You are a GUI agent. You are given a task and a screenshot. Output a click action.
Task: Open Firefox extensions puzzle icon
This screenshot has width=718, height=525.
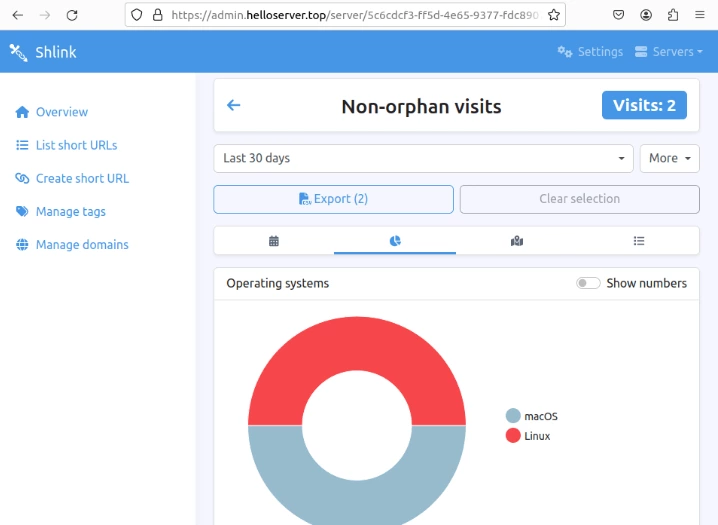673,15
